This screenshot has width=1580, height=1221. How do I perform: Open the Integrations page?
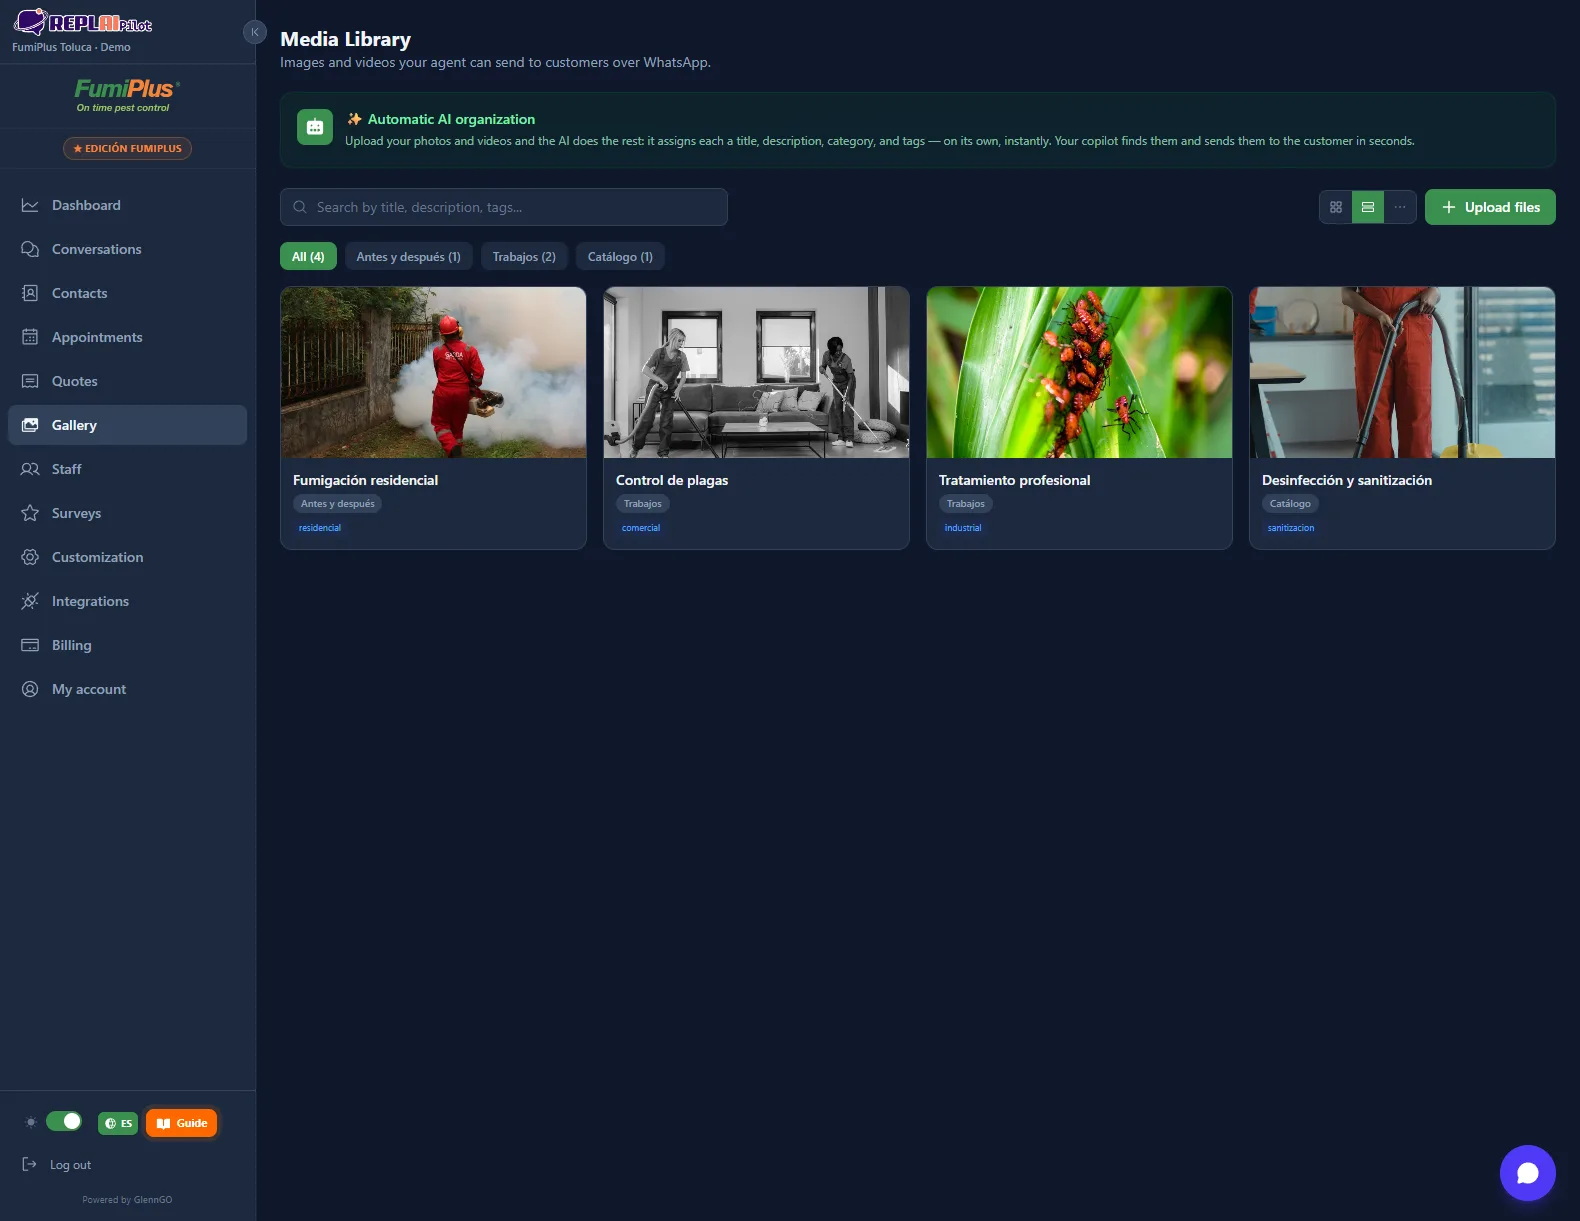coord(127,601)
